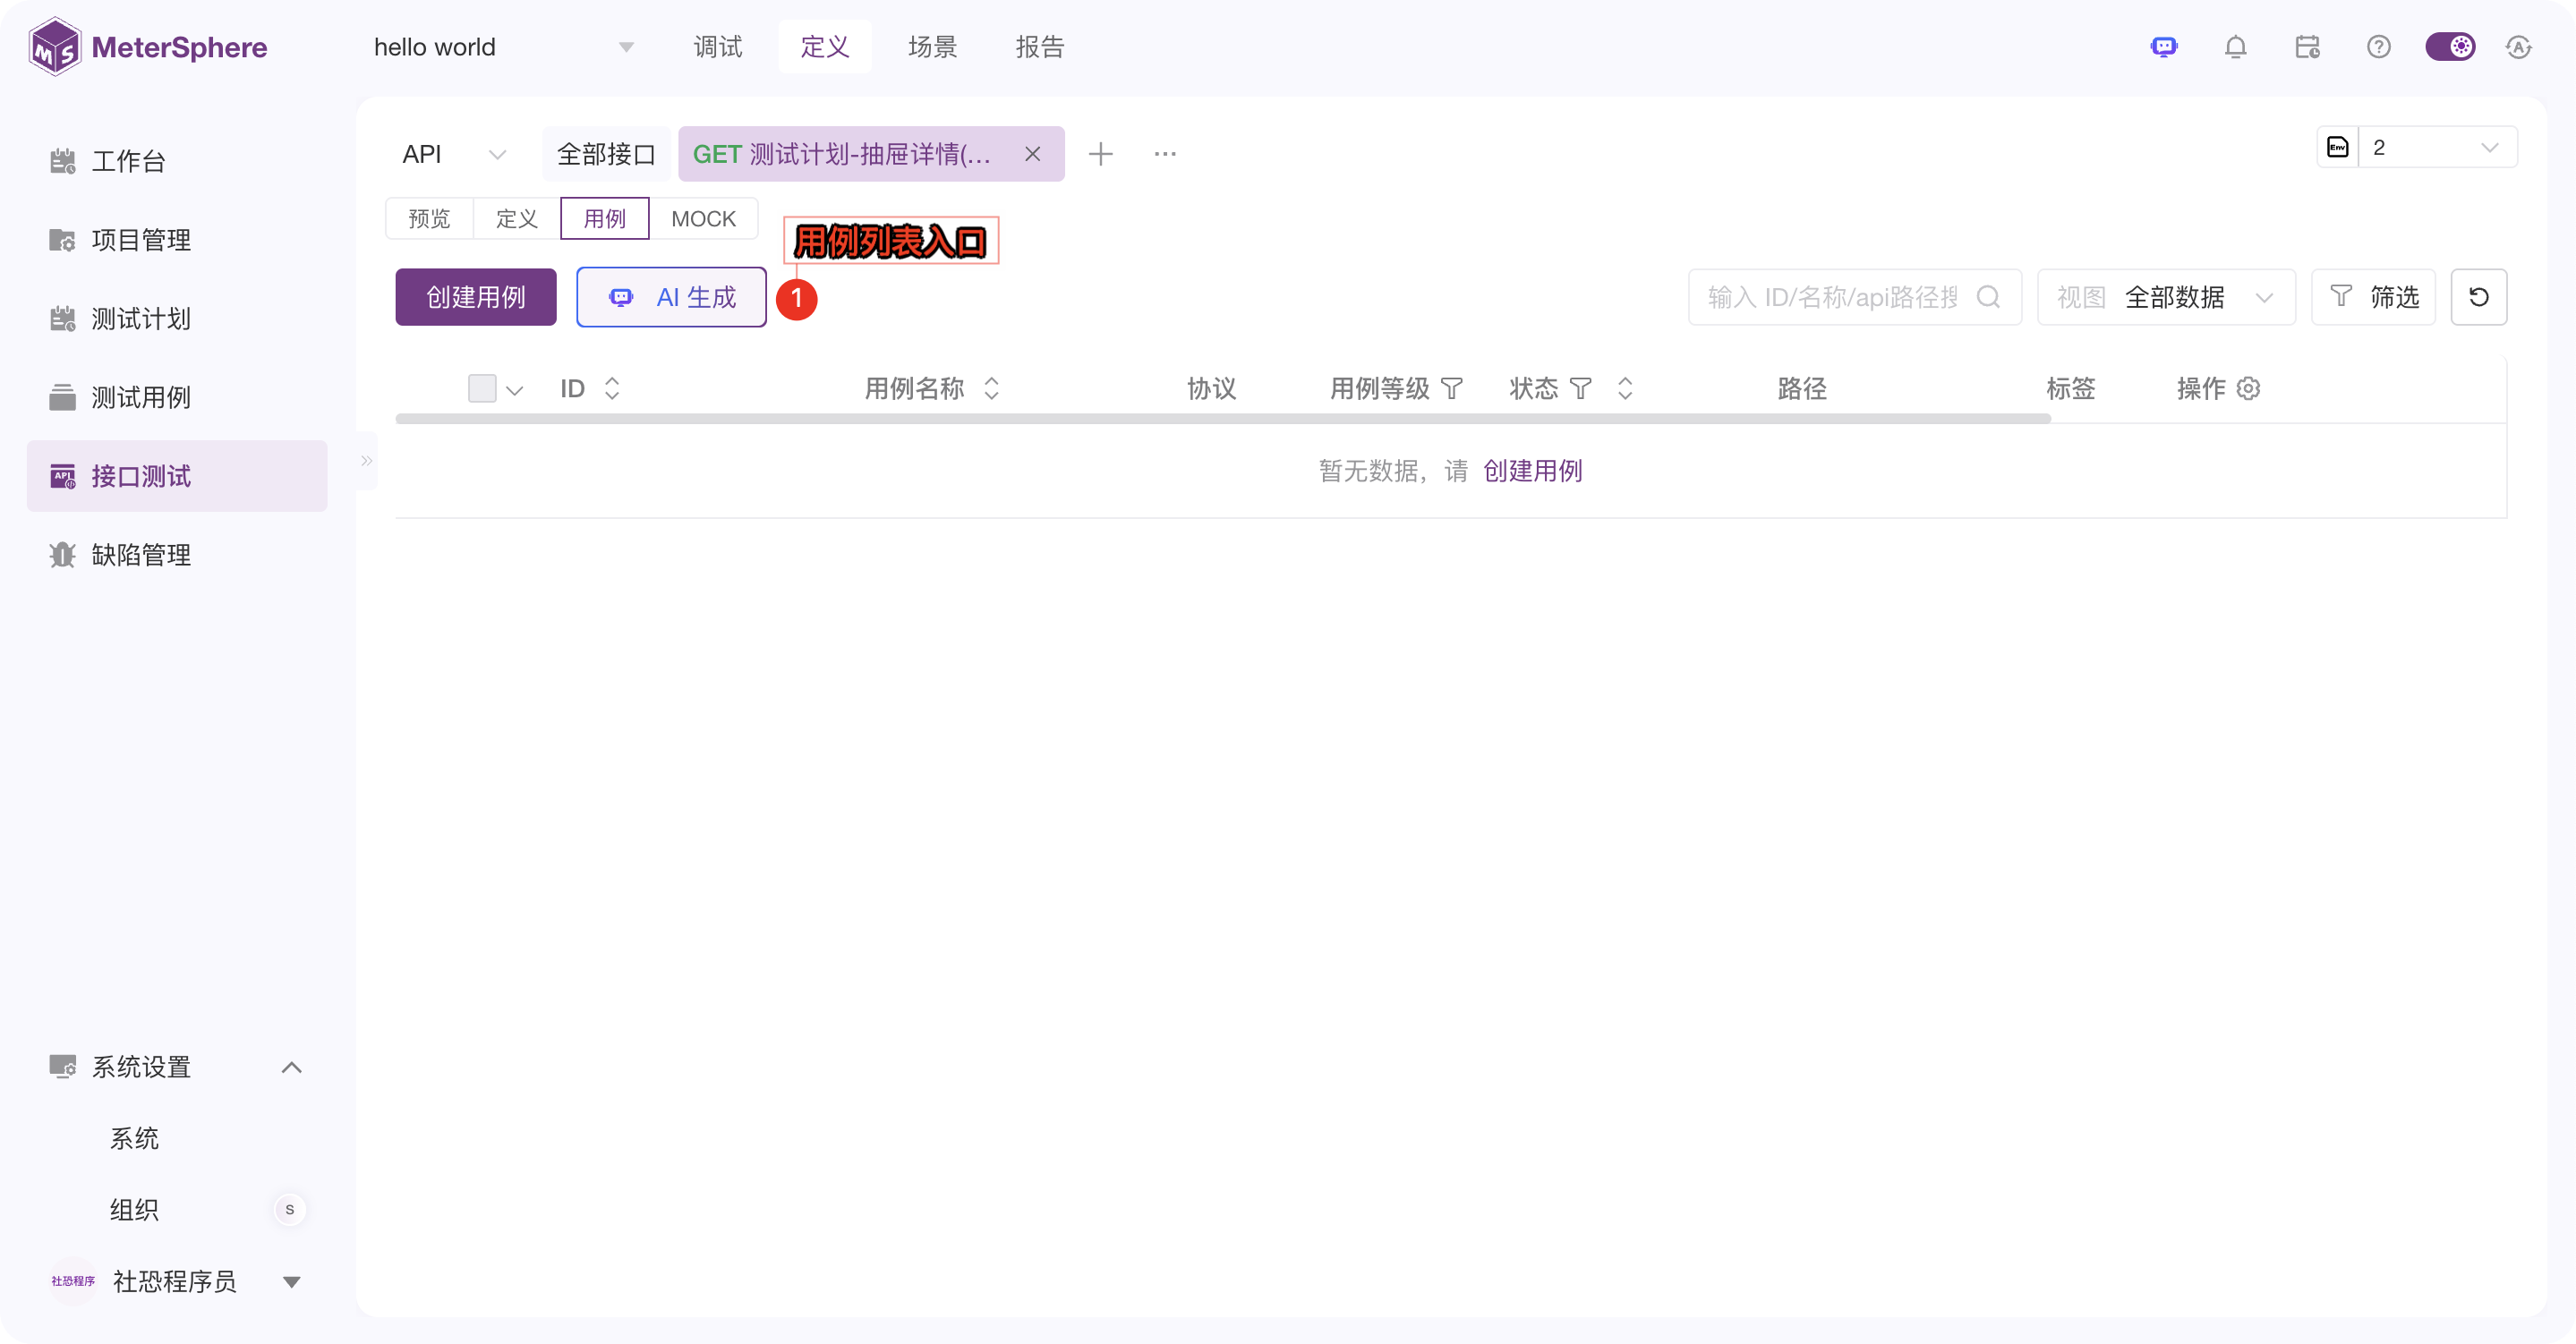Viewport: 2576px width, 1344px height.
Task: Click the 创建用例 link in empty state
Action: (1532, 470)
